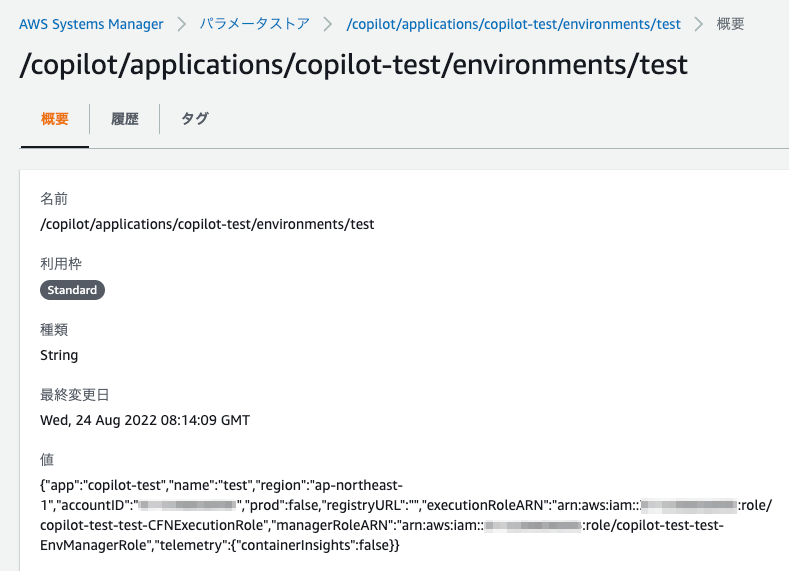This screenshot has width=789, height=571.
Task: Click the parameter name value under 名前
Action: (x=207, y=224)
